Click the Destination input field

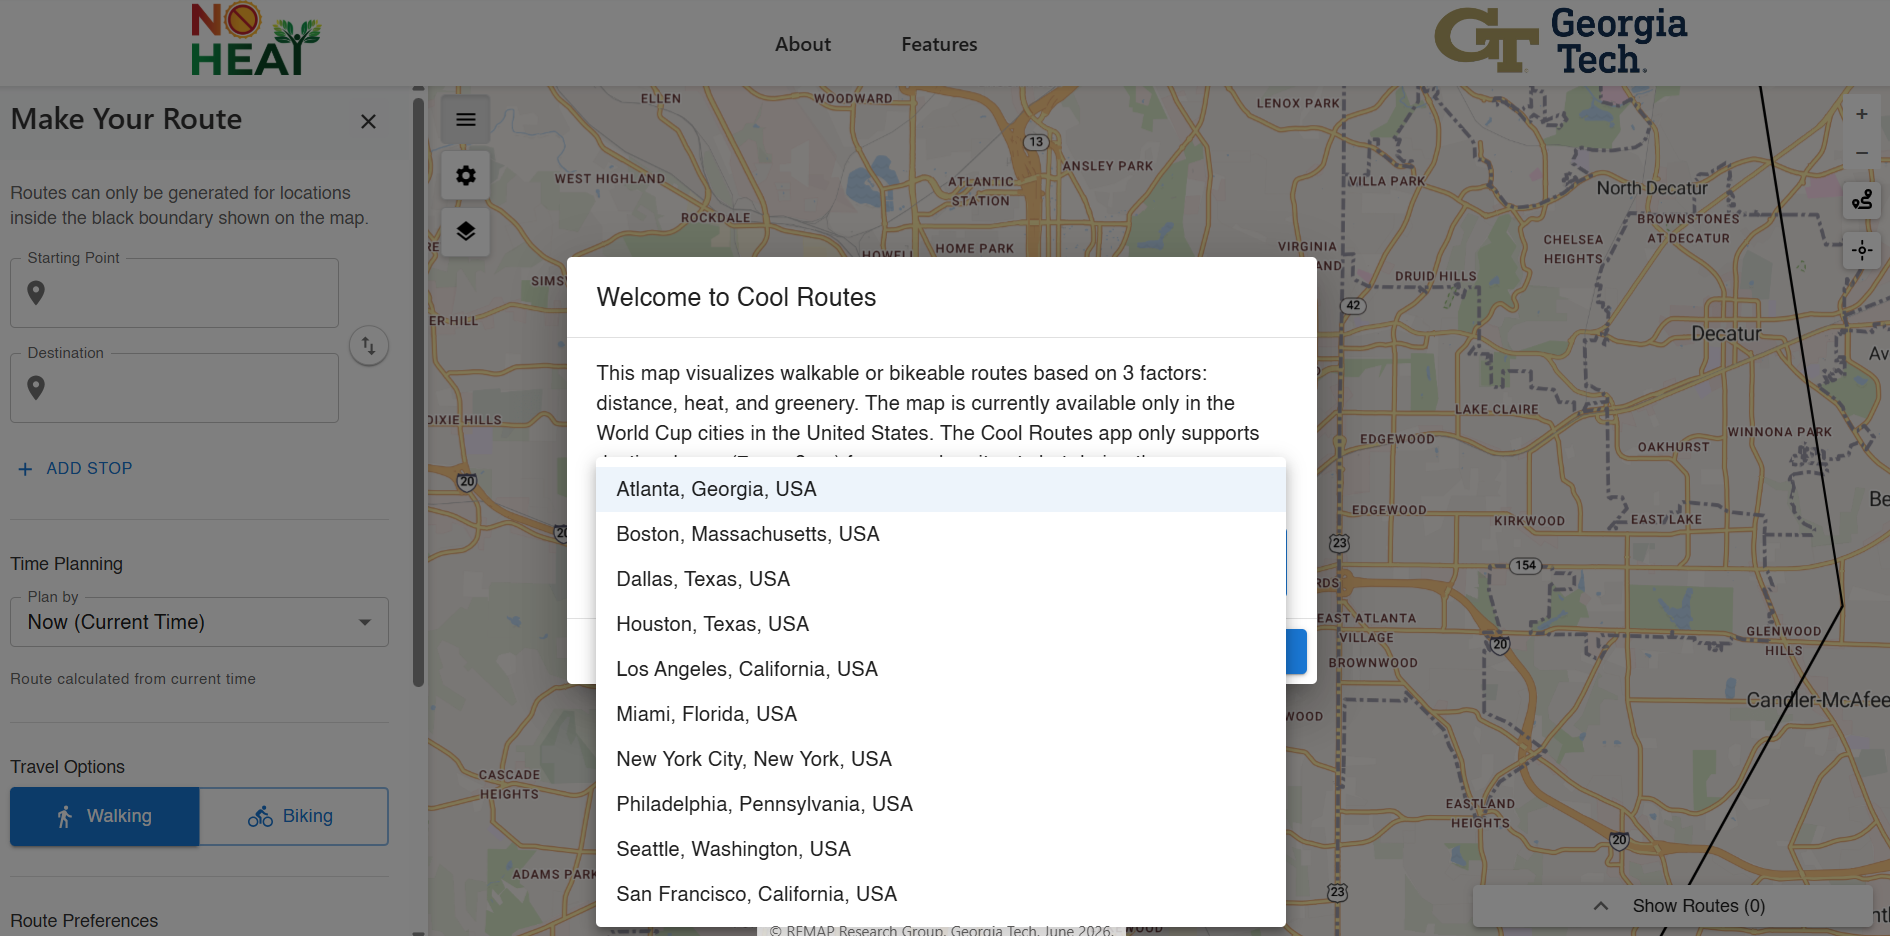(175, 388)
